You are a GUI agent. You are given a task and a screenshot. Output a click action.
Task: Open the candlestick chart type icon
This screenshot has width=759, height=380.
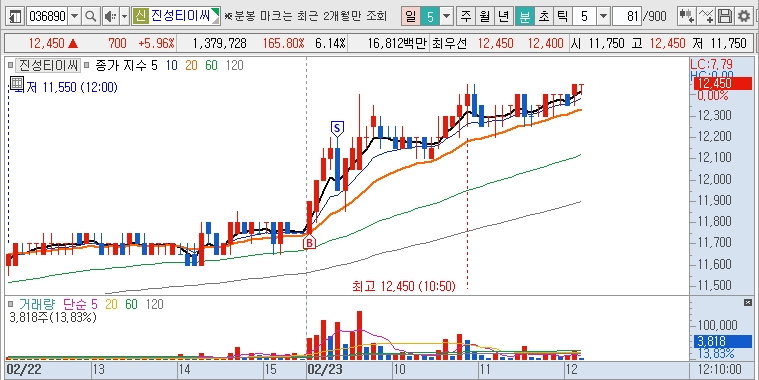[x=686, y=17]
